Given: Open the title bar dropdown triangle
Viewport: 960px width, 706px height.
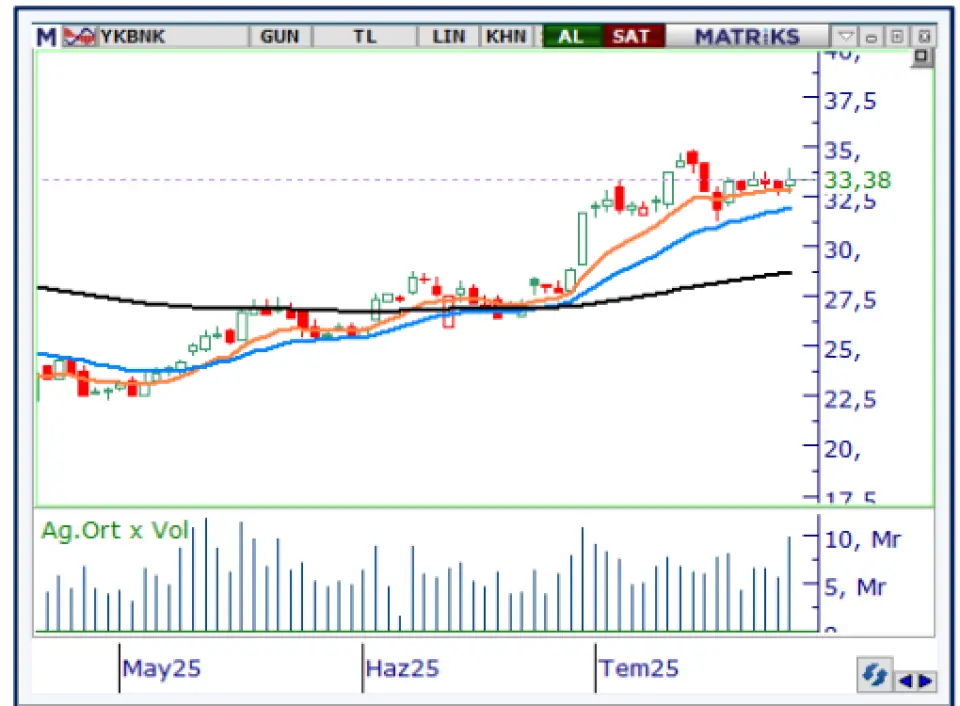Looking at the screenshot, I should [x=846, y=37].
